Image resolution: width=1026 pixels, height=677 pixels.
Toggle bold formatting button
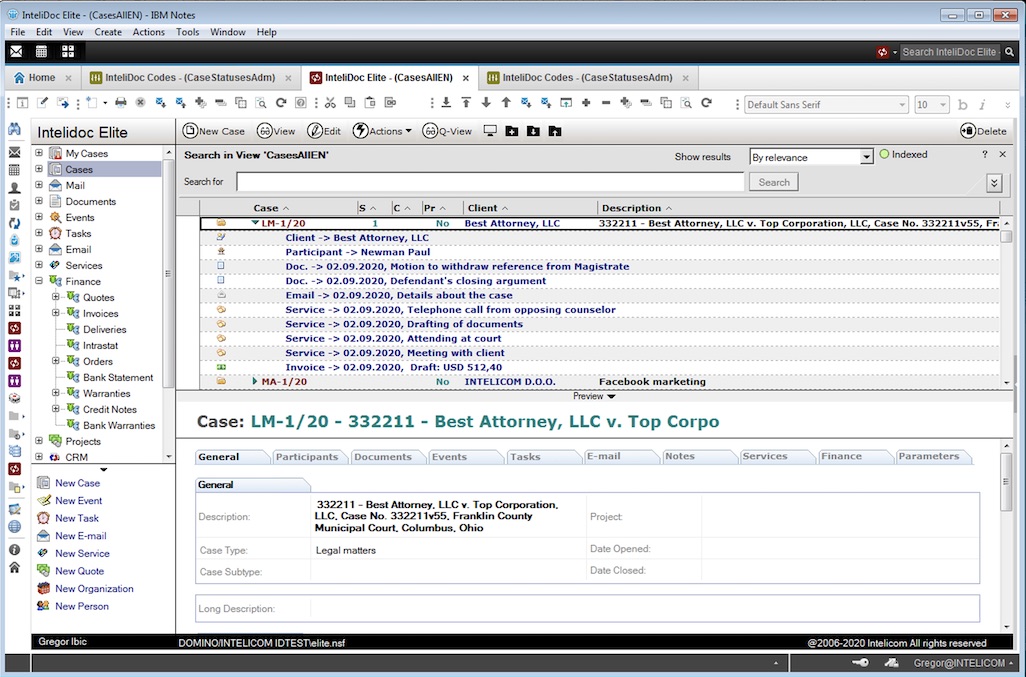(x=963, y=105)
